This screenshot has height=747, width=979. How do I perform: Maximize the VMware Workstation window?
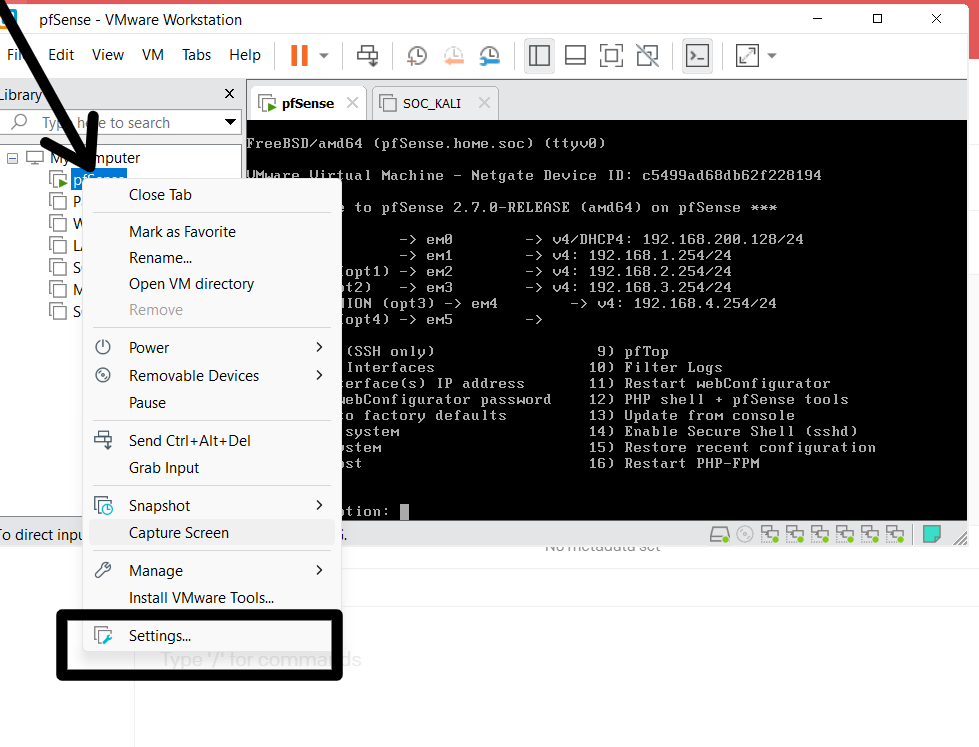[x=877, y=19]
